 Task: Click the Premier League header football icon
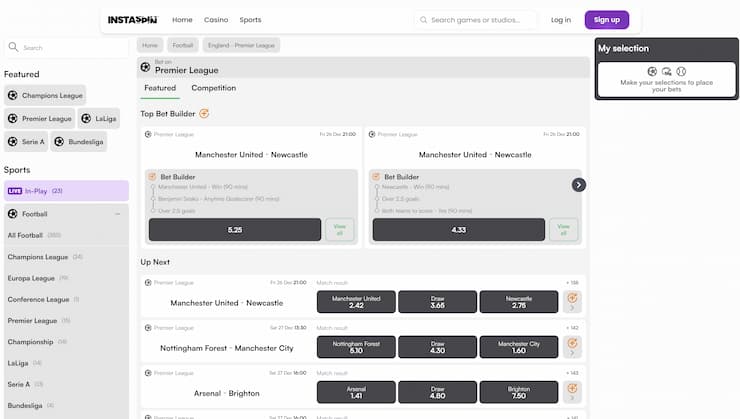pos(145,67)
